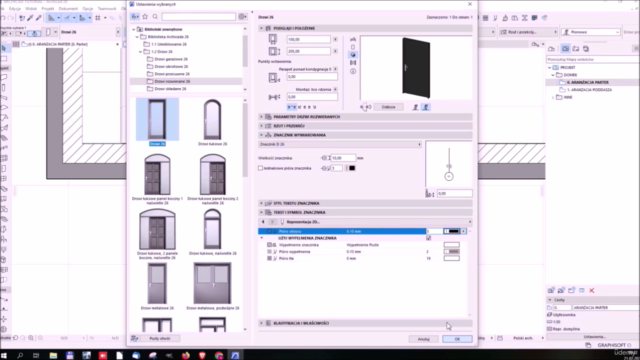Select 1. Aranżacja poddasza in the navigator
640x360 pixels.
589,90
